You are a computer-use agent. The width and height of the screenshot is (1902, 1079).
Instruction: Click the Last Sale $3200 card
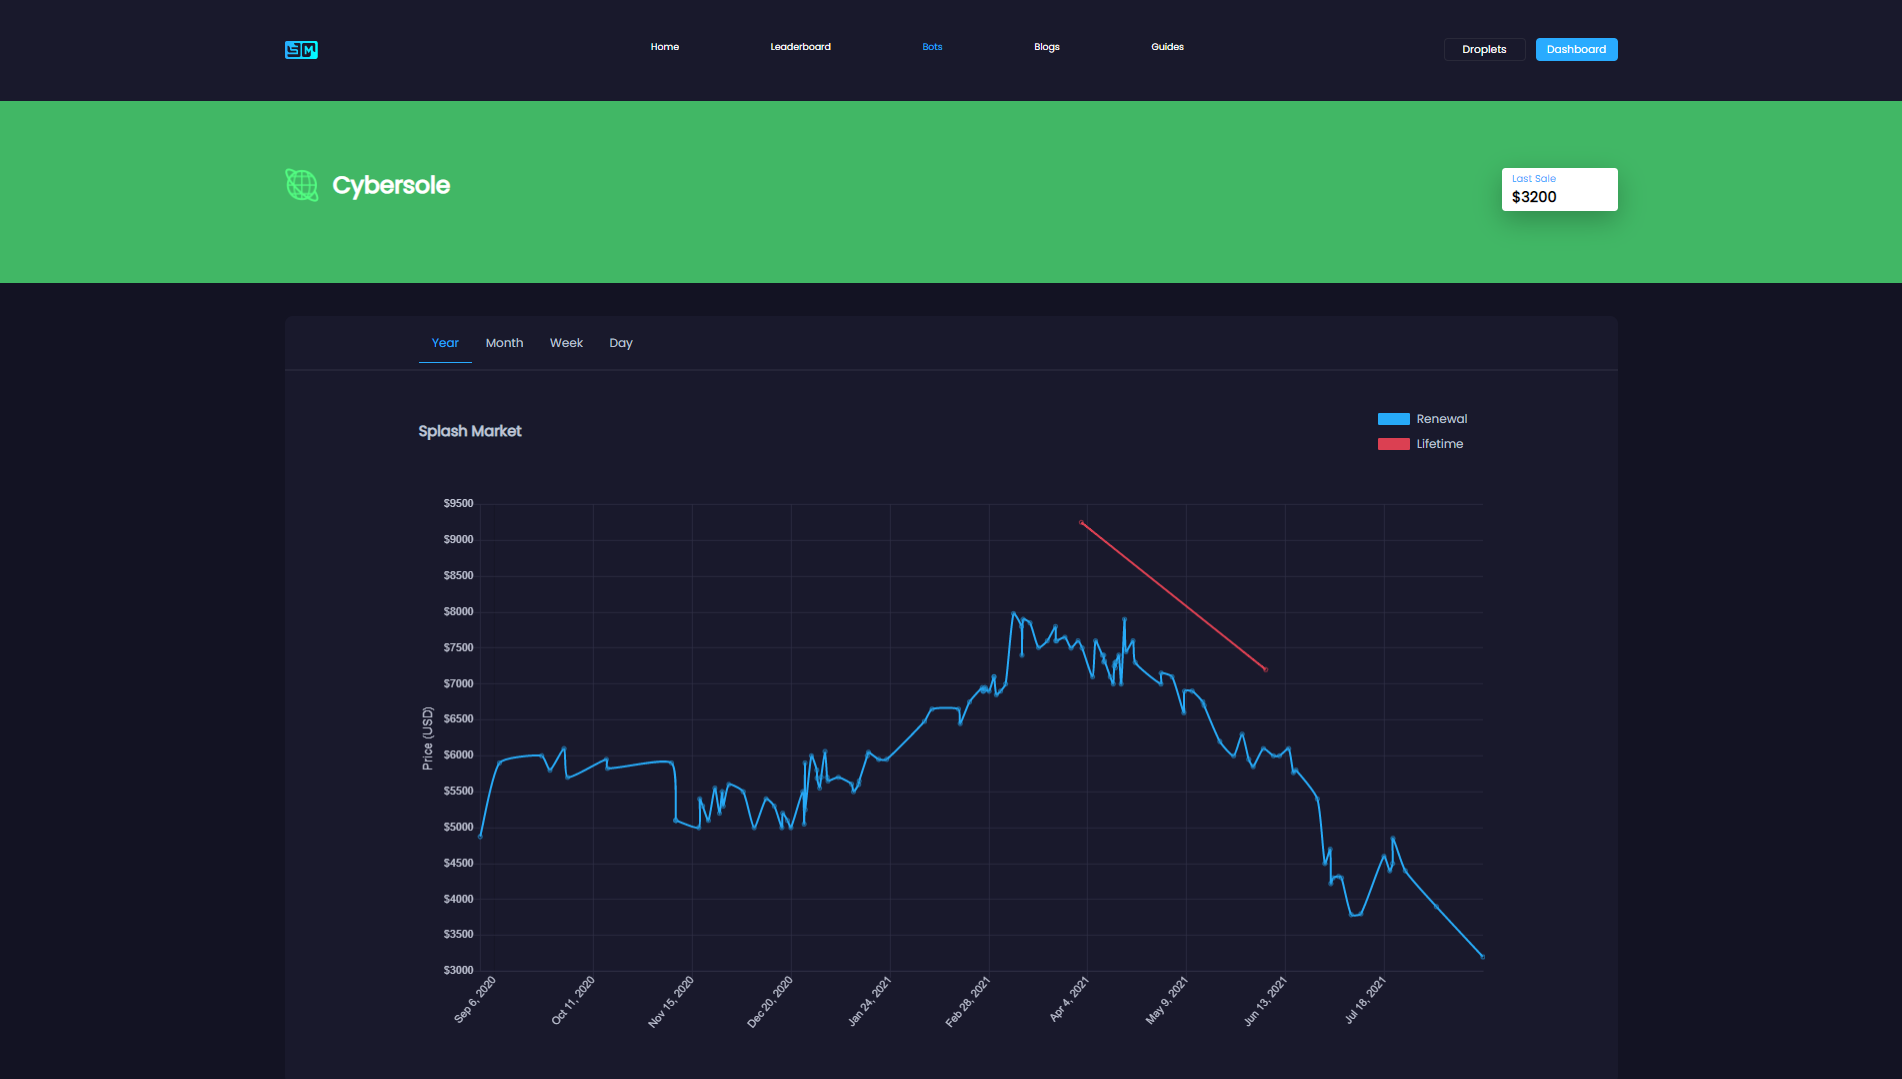point(1559,189)
